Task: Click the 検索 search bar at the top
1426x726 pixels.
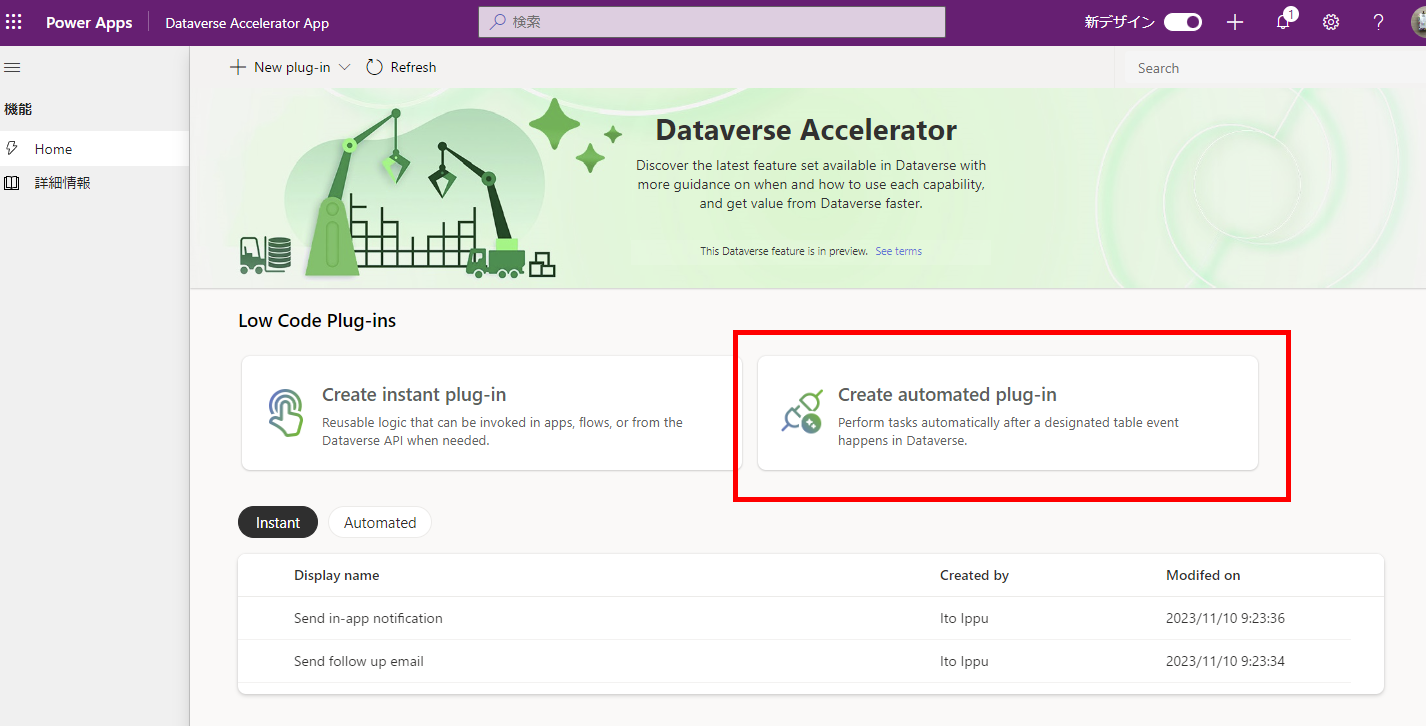Action: tap(711, 21)
